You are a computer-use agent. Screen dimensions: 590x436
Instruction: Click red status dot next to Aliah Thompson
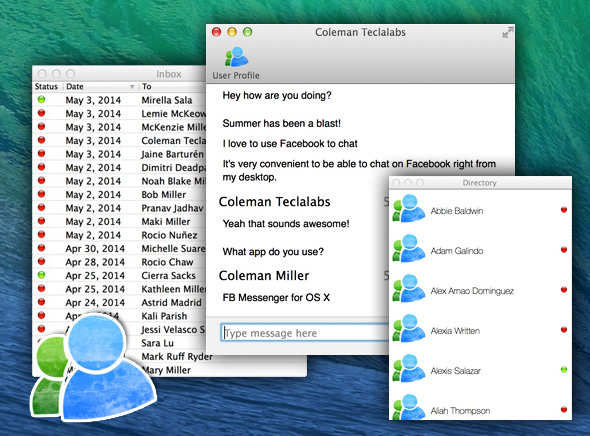click(x=564, y=410)
